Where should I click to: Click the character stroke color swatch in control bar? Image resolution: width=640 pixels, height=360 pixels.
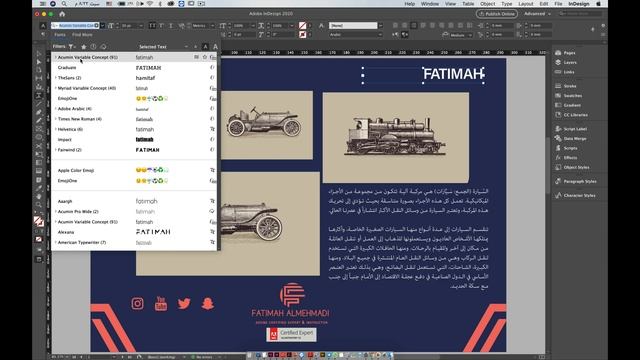point(302,35)
